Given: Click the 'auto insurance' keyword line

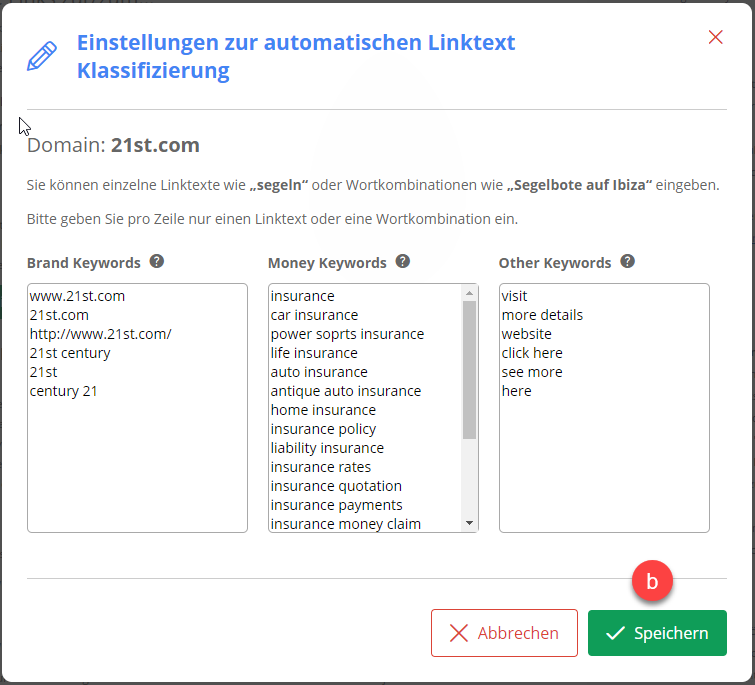Looking at the screenshot, I should pos(319,372).
